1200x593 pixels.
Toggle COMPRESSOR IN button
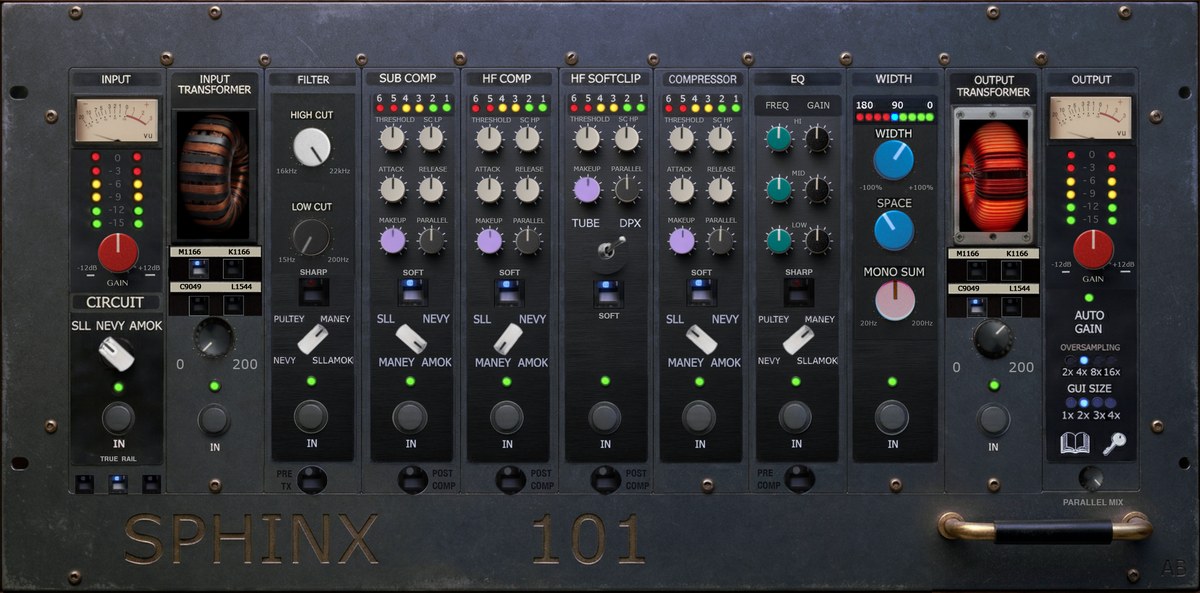[x=699, y=416]
